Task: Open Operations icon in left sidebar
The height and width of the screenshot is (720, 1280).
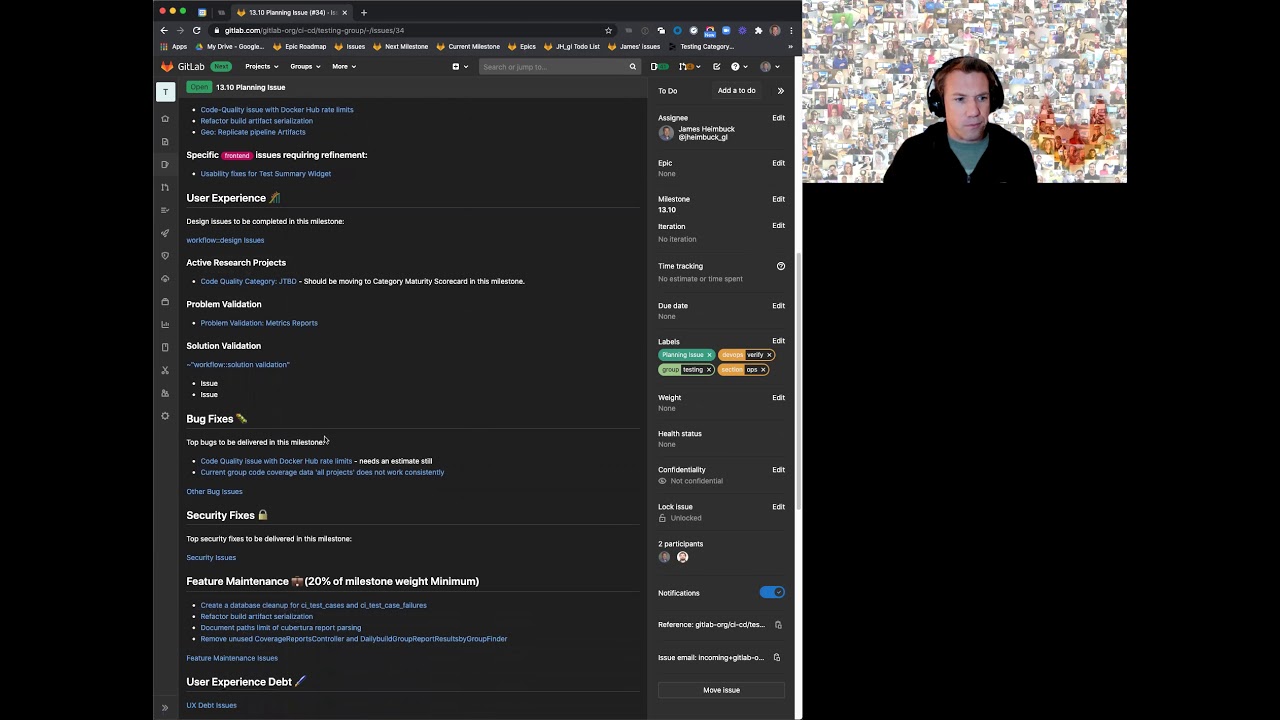Action: [165, 279]
